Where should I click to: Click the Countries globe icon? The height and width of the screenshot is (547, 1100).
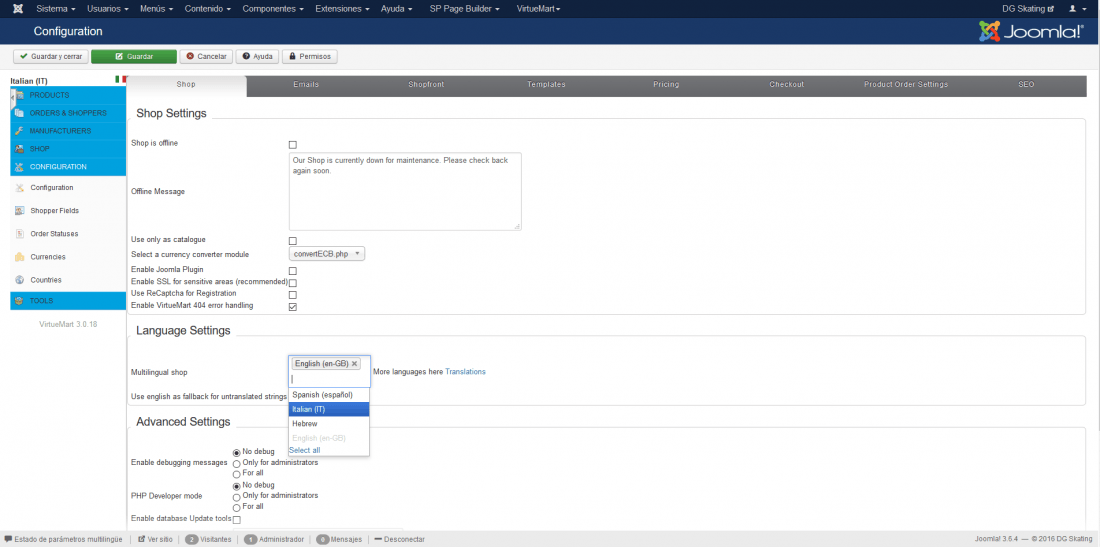[x=20, y=280]
